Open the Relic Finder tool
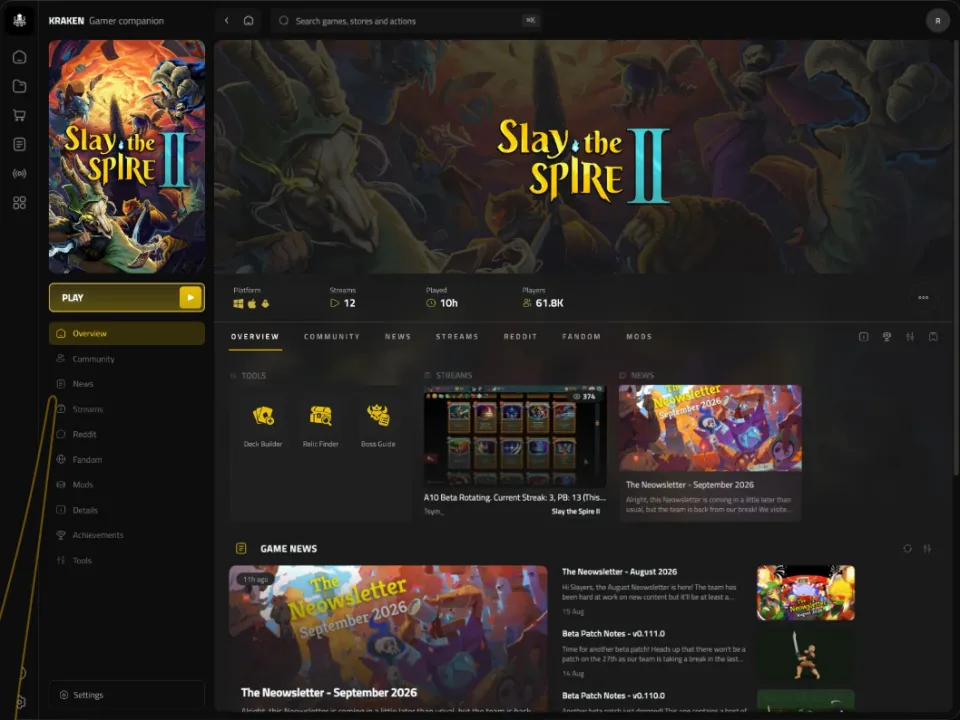Image resolution: width=960 pixels, height=720 pixels. [320, 425]
